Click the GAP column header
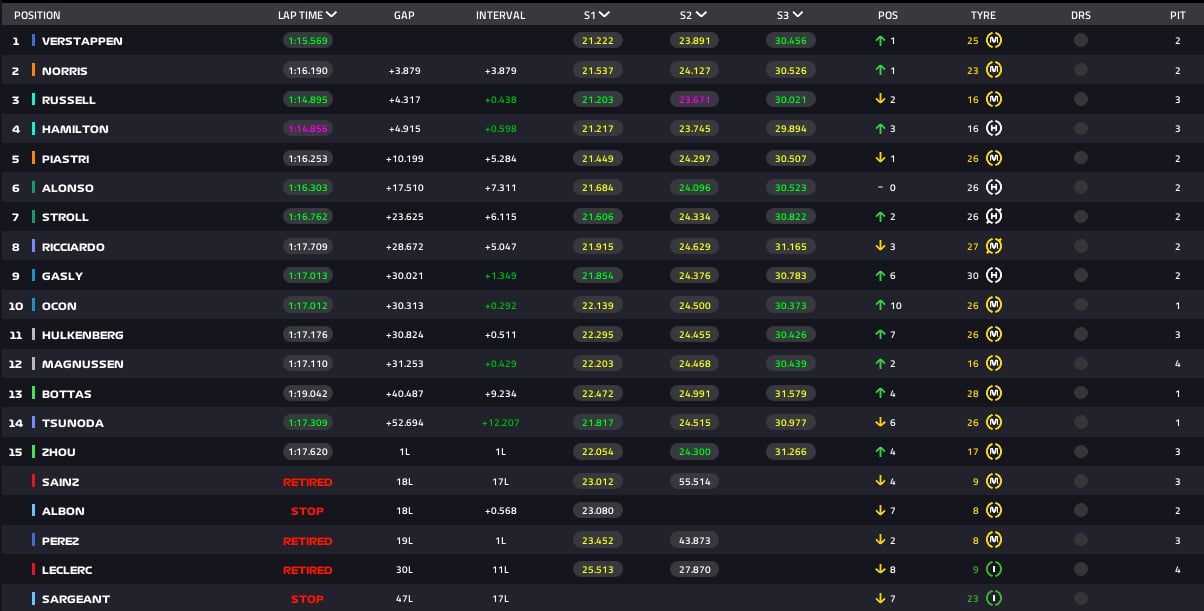Image resolution: width=1204 pixels, height=611 pixels. click(404, 16)
